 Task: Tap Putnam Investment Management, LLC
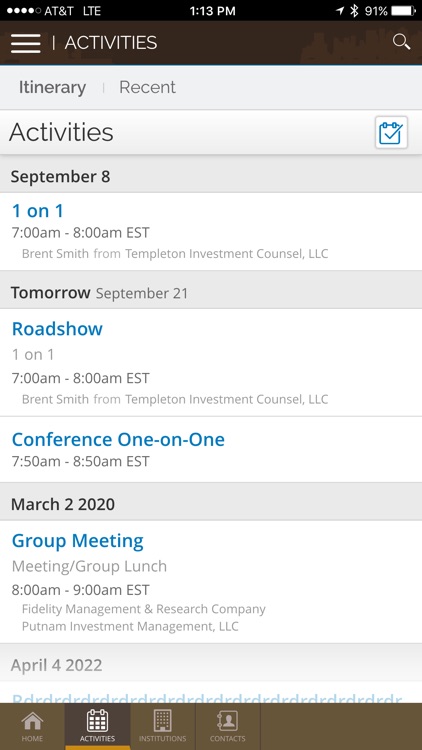coord(130,626)
